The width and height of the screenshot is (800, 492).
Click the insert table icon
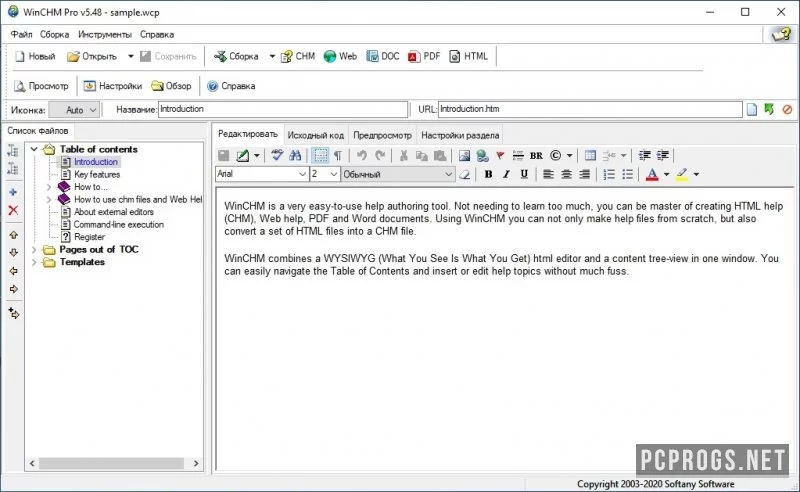pyautogui.click(x=590, y=155)
